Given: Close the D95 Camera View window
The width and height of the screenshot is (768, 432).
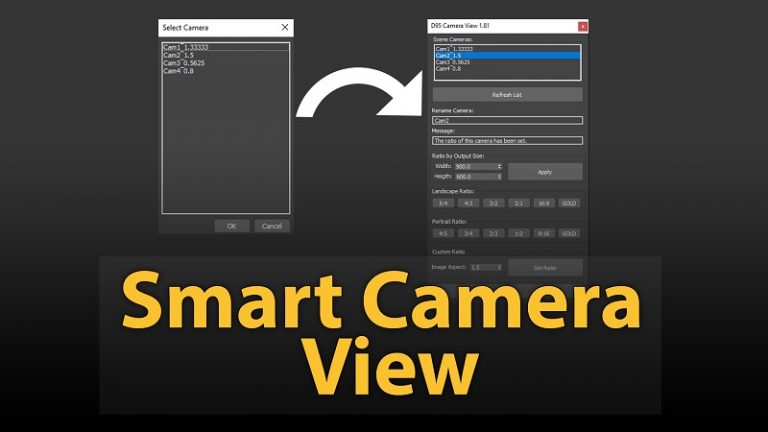Looking at the screenshot, I should pos(583,26).
